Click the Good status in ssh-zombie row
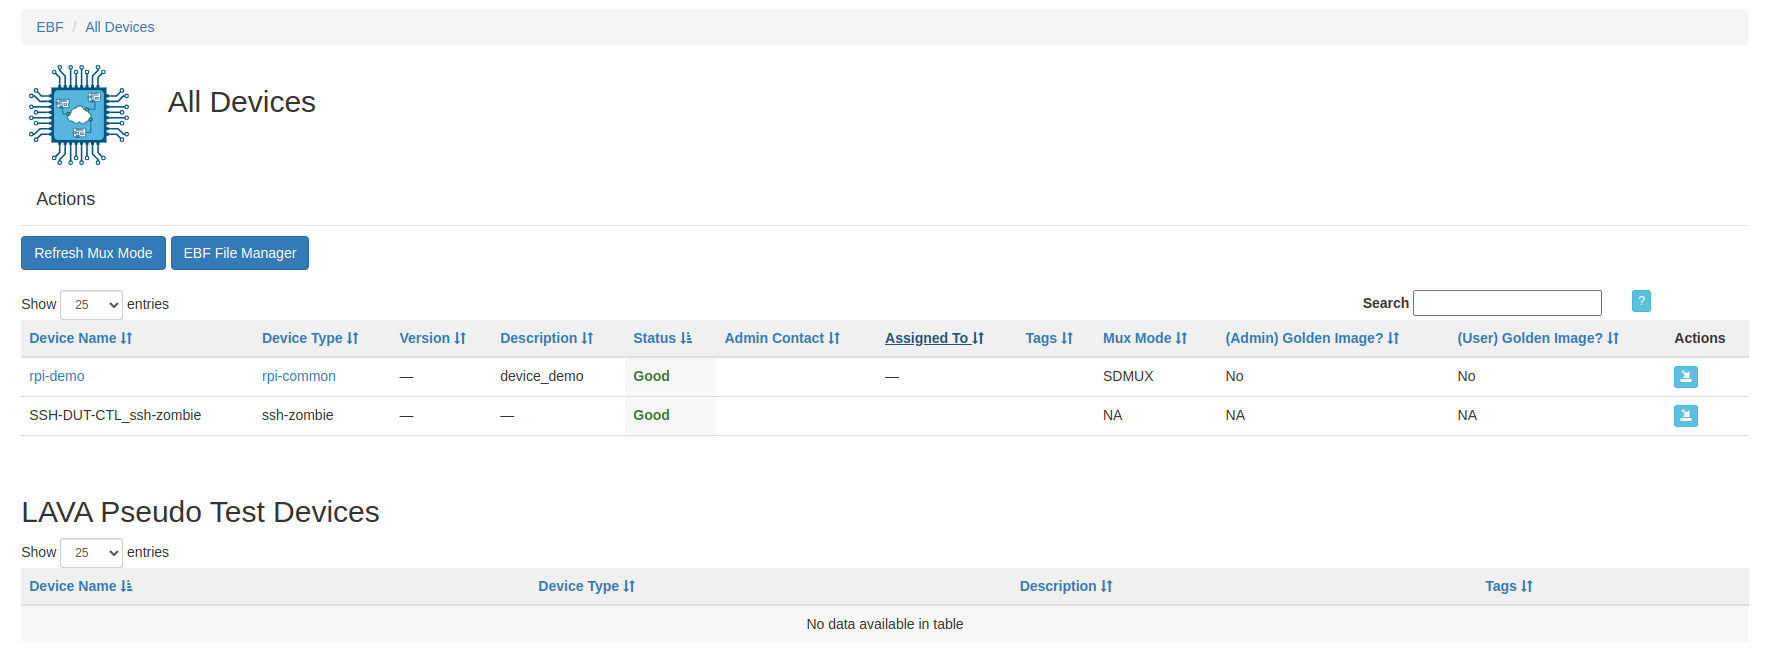 [651, 415]
